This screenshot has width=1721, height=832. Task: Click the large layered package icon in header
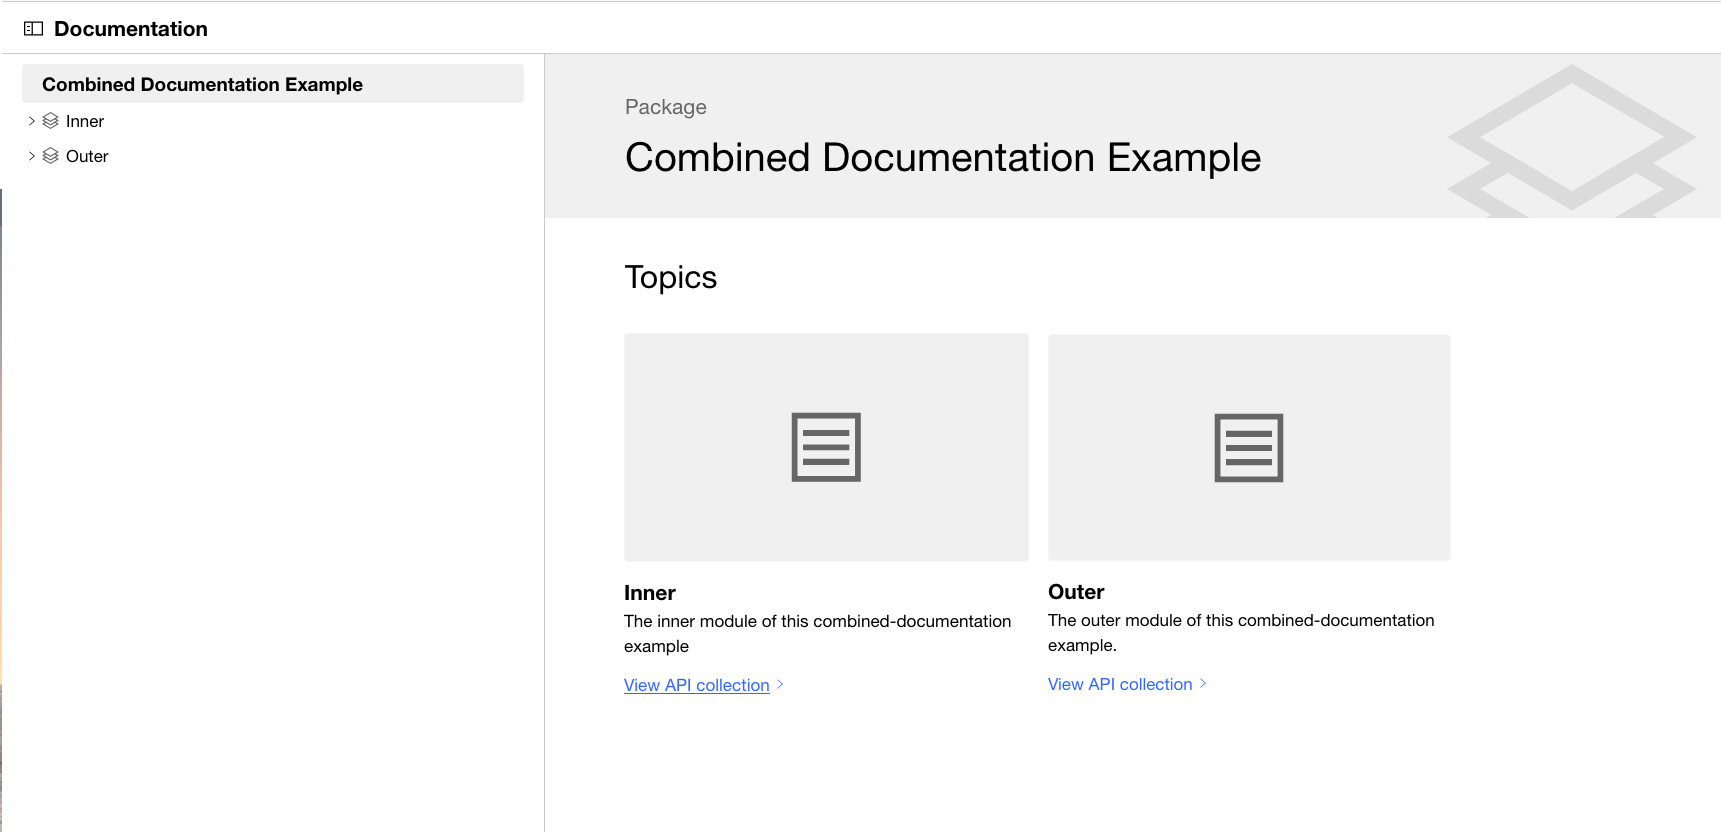[1571, 140]
